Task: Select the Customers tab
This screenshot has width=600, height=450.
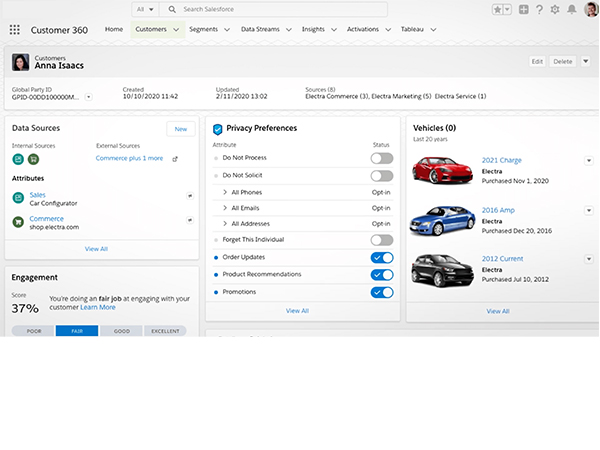Action: (151, 29)
